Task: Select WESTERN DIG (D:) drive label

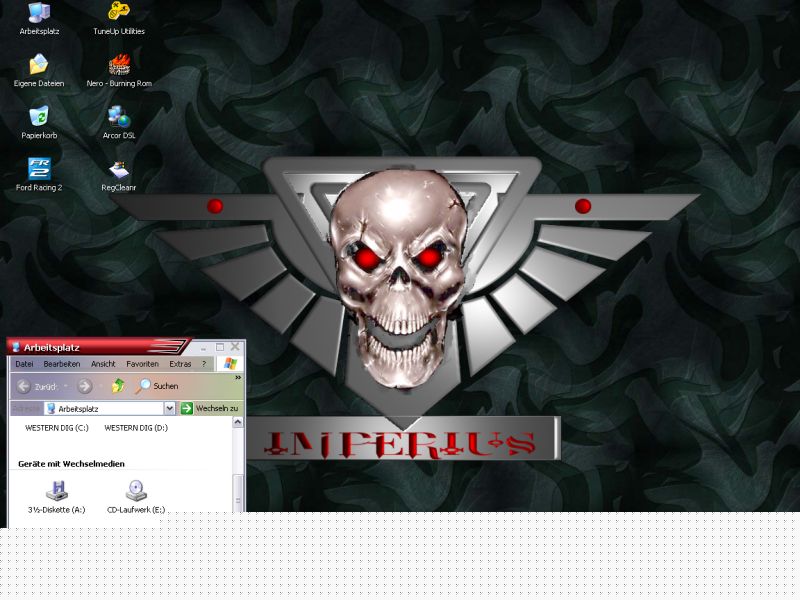Action: click(136, 428)
